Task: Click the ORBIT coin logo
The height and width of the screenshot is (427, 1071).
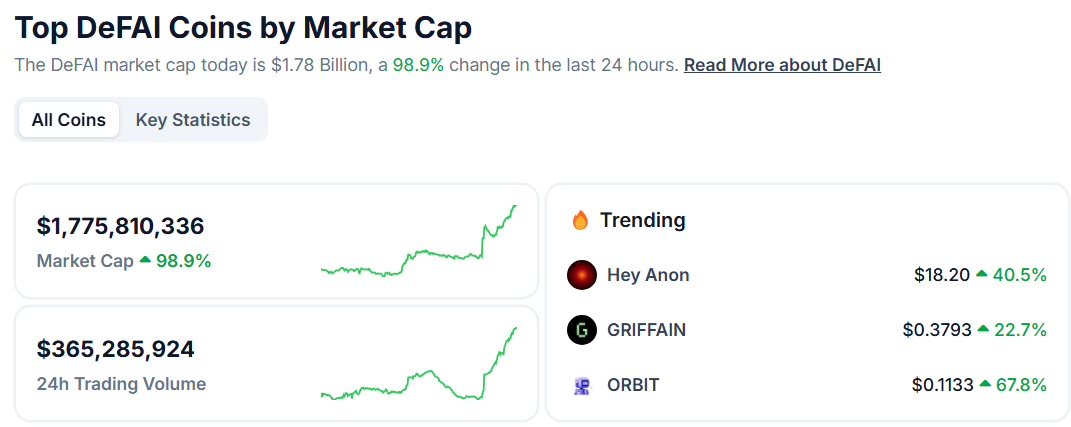Action: 582,385
